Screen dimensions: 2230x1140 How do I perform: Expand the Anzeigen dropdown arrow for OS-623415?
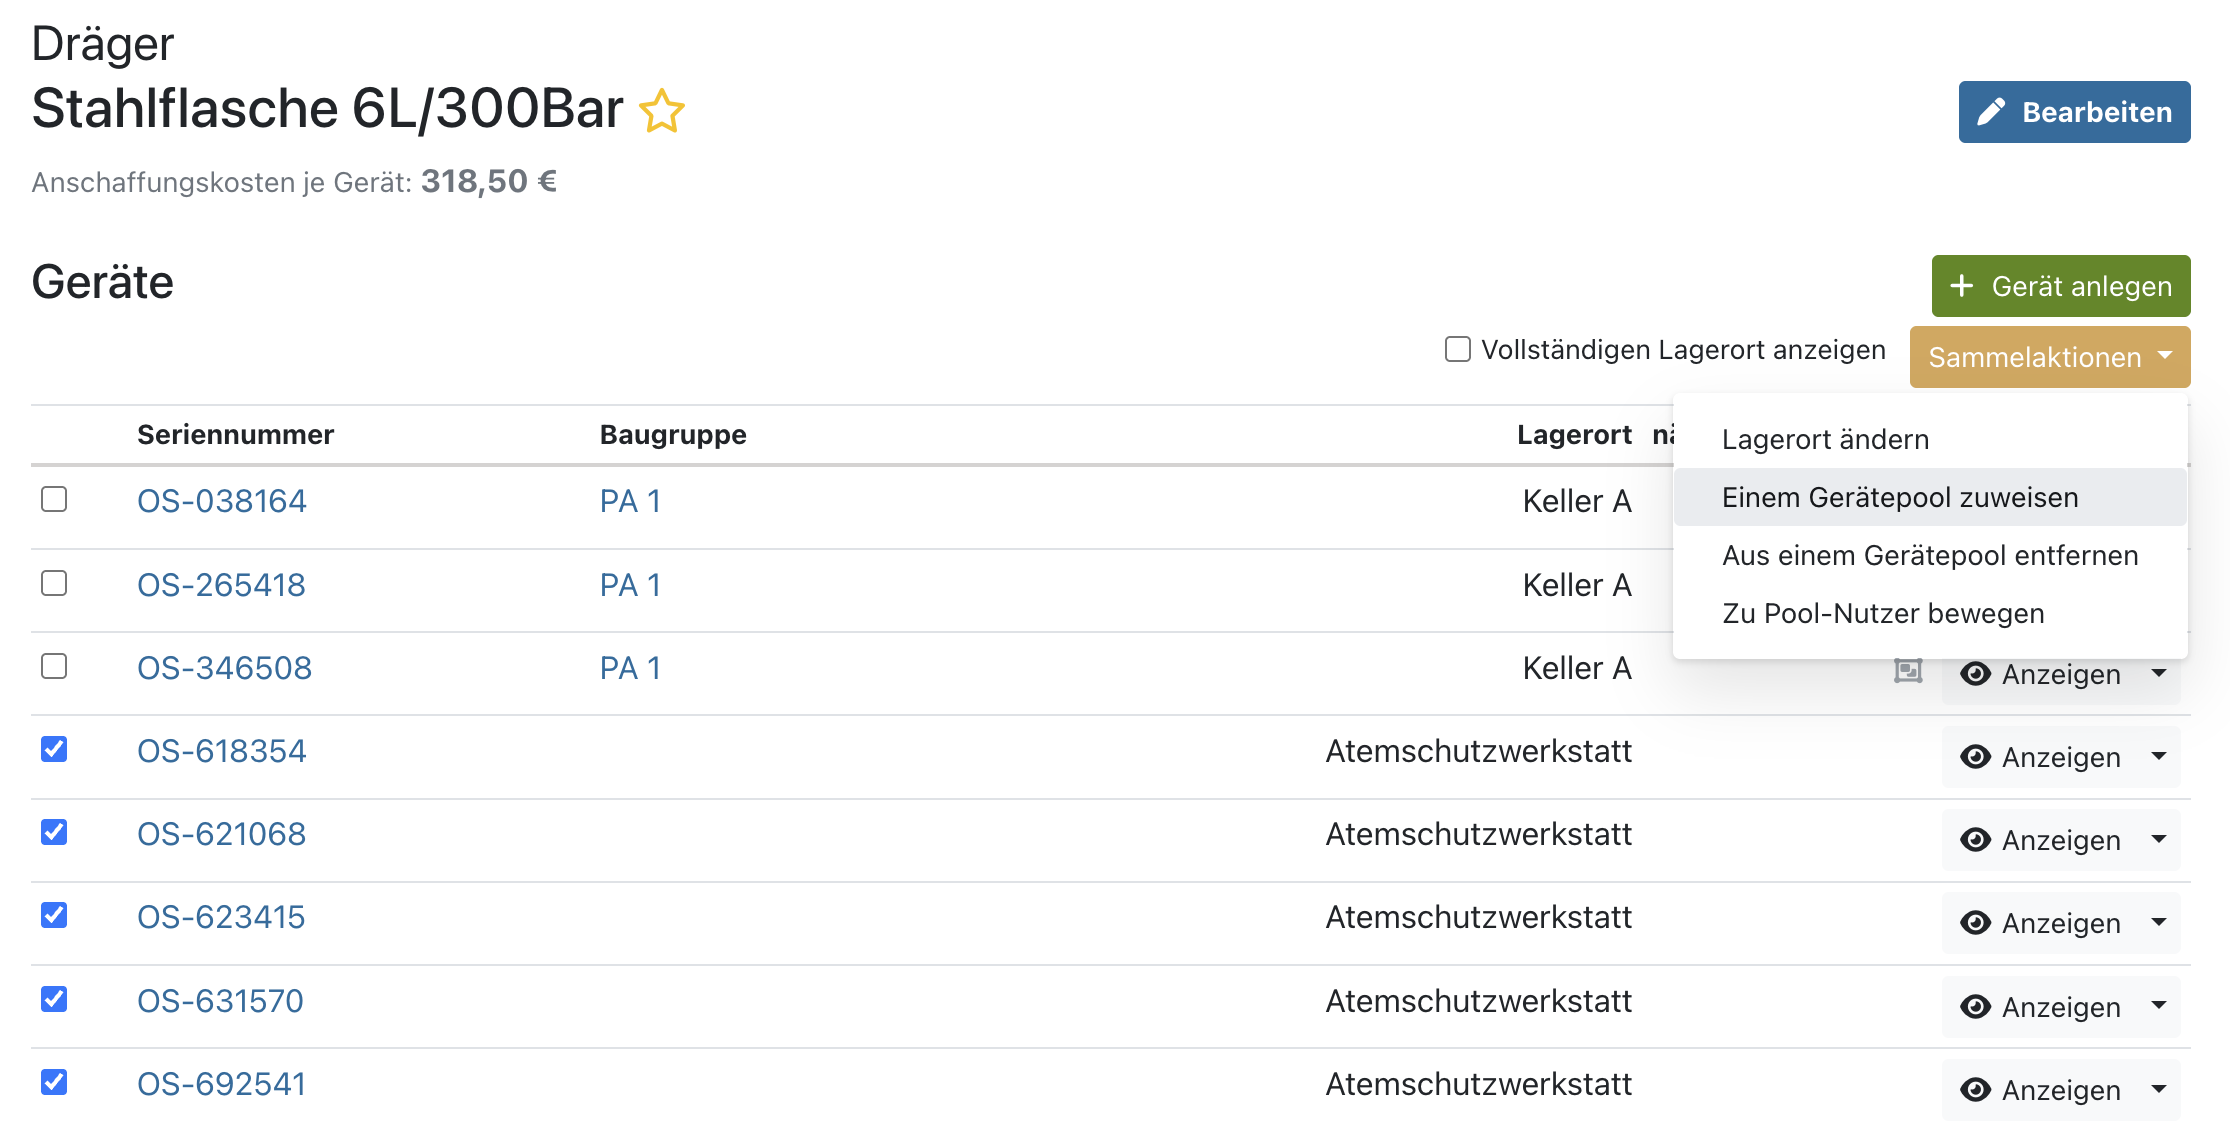click(x=2160, y=923)
